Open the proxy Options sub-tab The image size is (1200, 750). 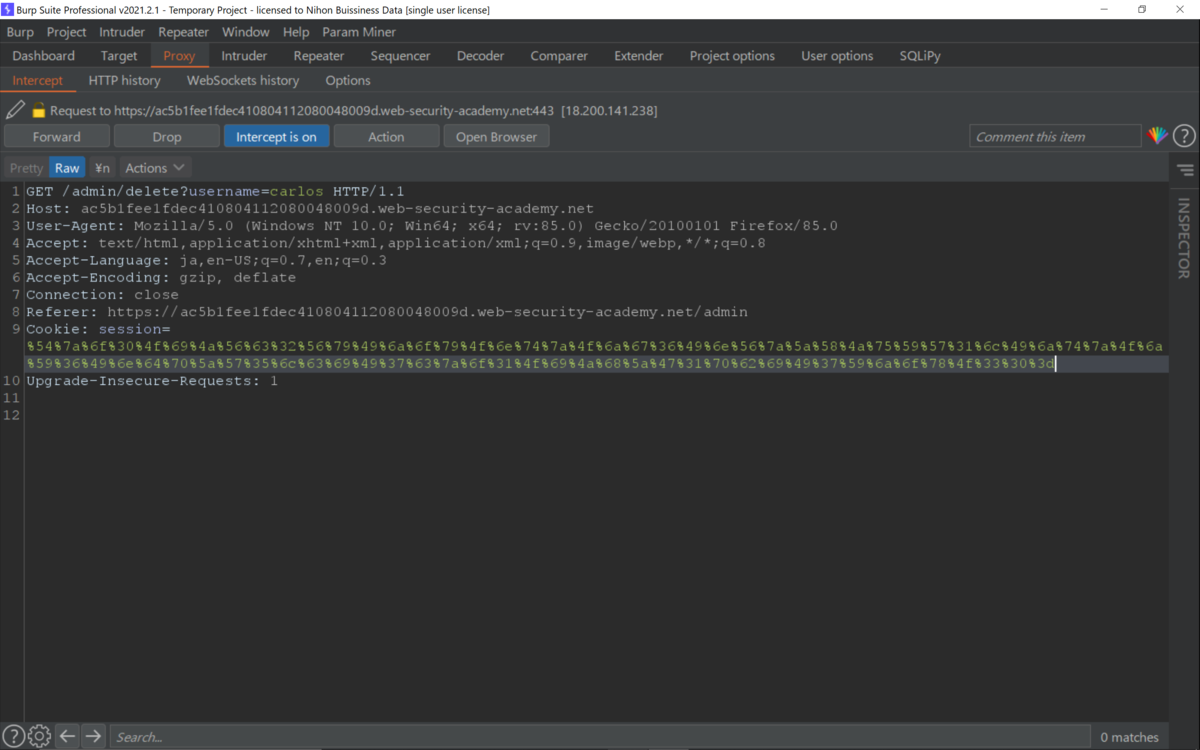[x=348, y=80]
